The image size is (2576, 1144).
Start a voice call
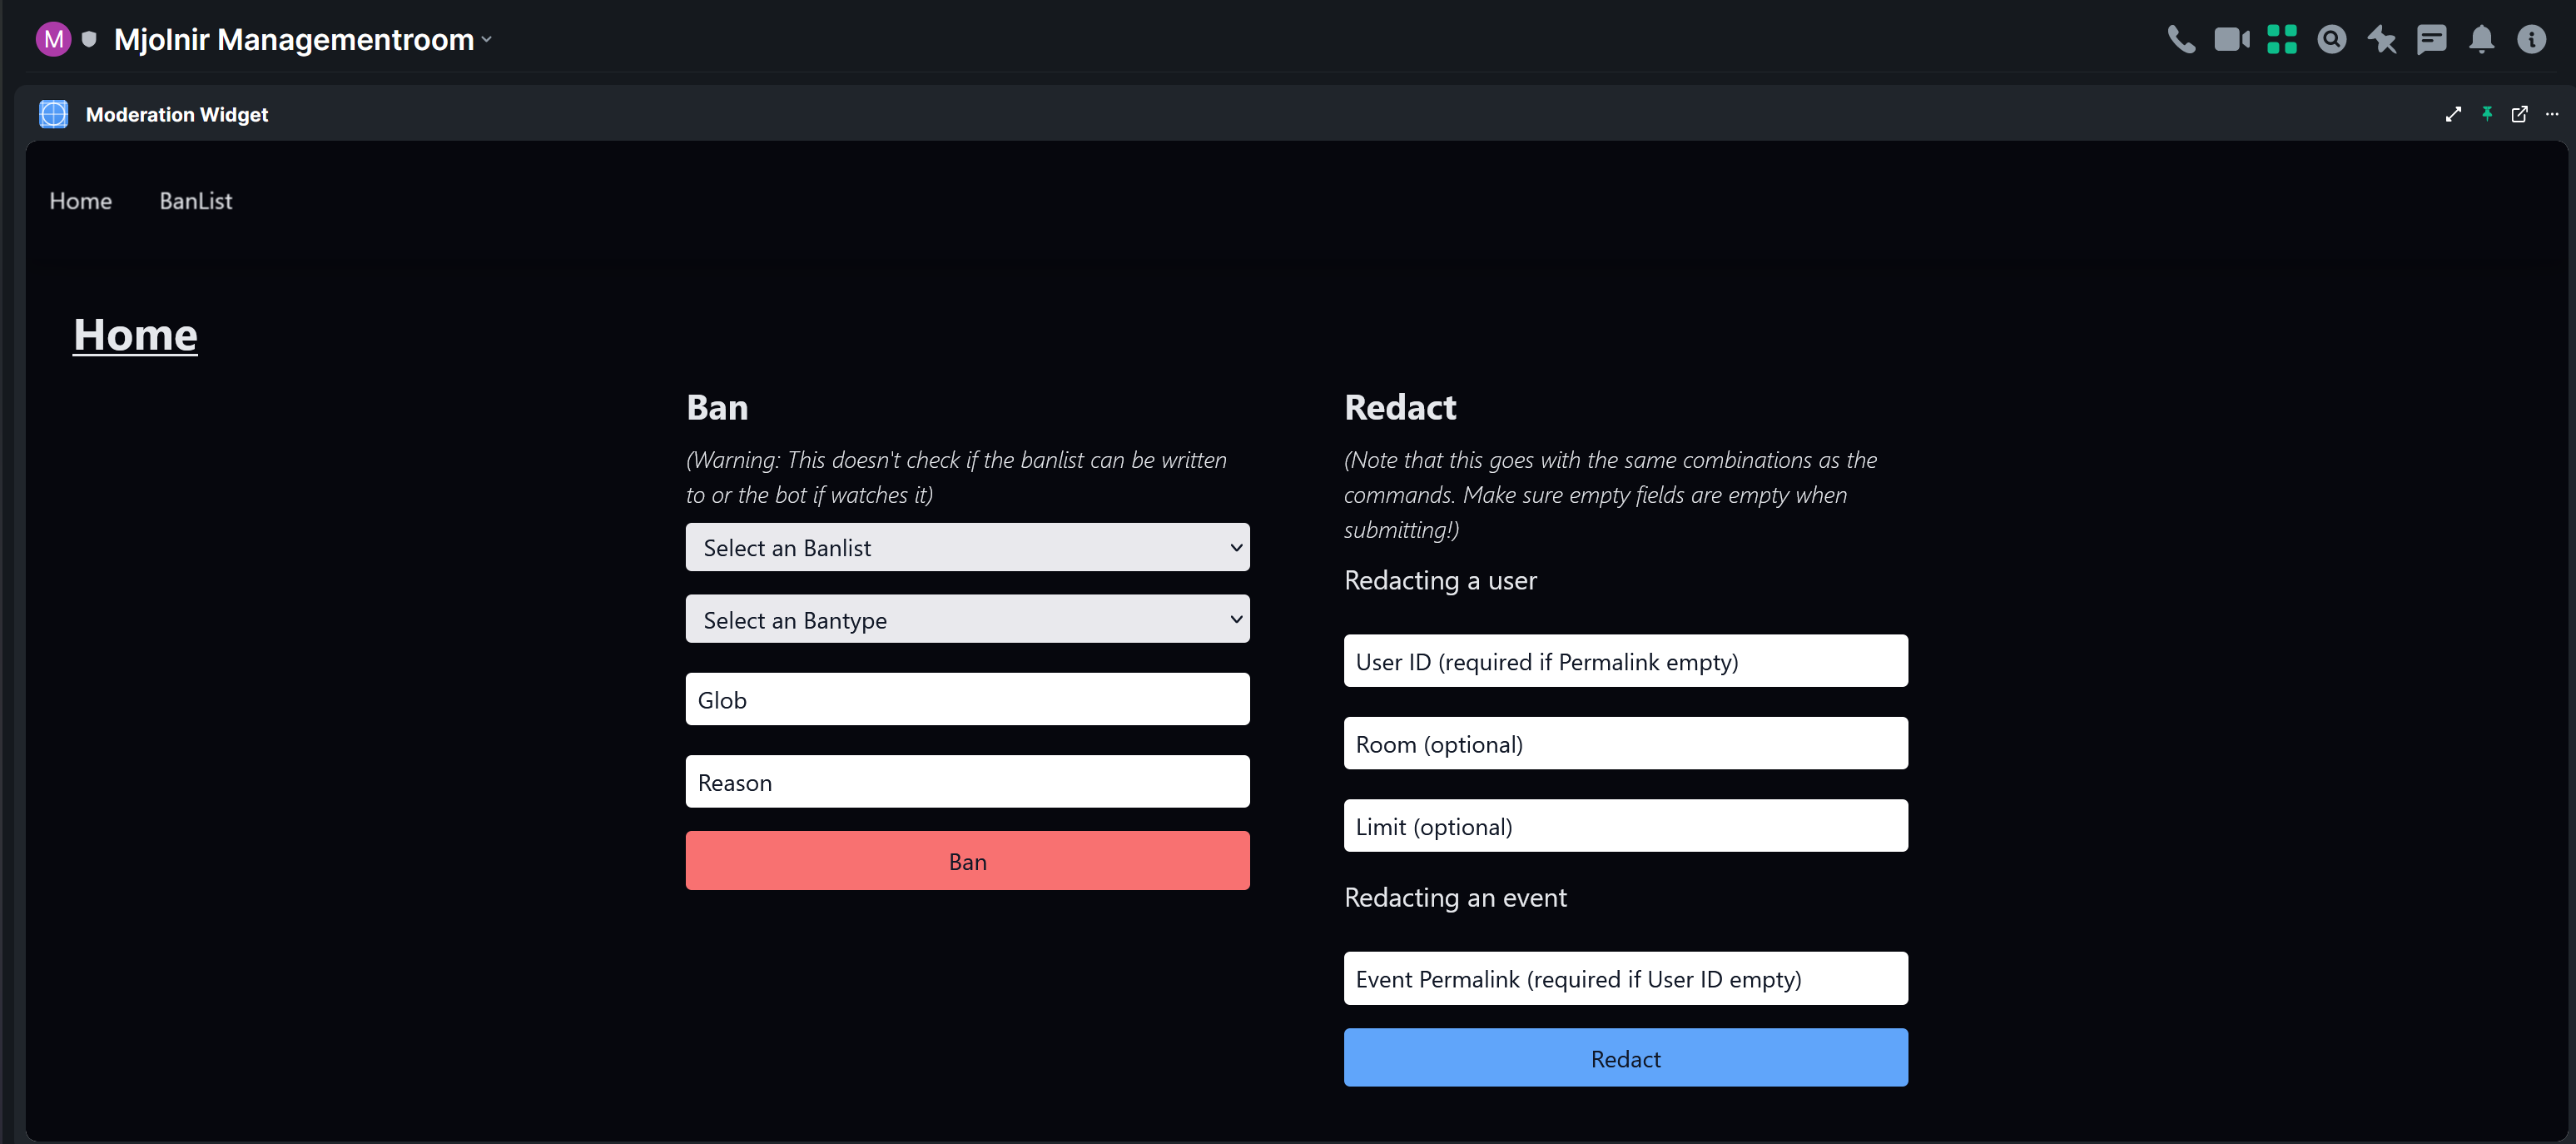(2181, 40)
